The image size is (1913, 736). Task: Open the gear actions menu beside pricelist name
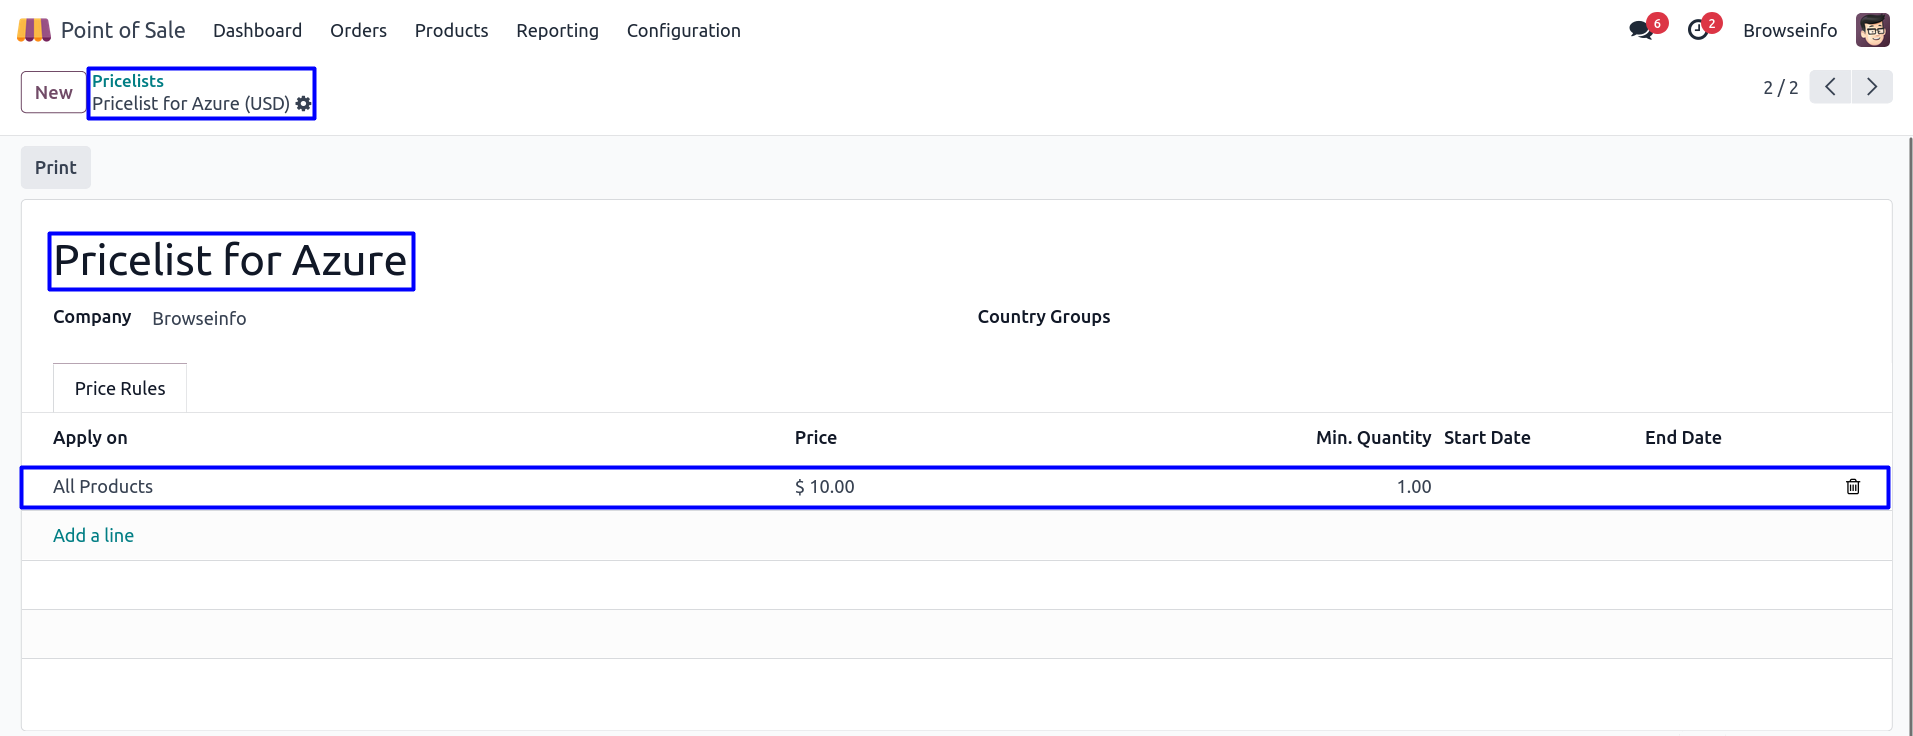[304, 104]
